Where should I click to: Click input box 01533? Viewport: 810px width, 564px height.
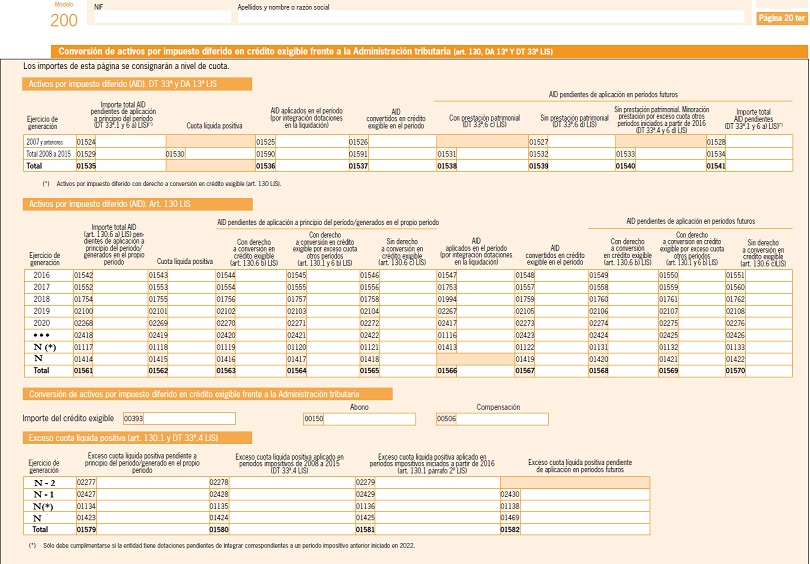pyautogui.click(x=671, y=154)
